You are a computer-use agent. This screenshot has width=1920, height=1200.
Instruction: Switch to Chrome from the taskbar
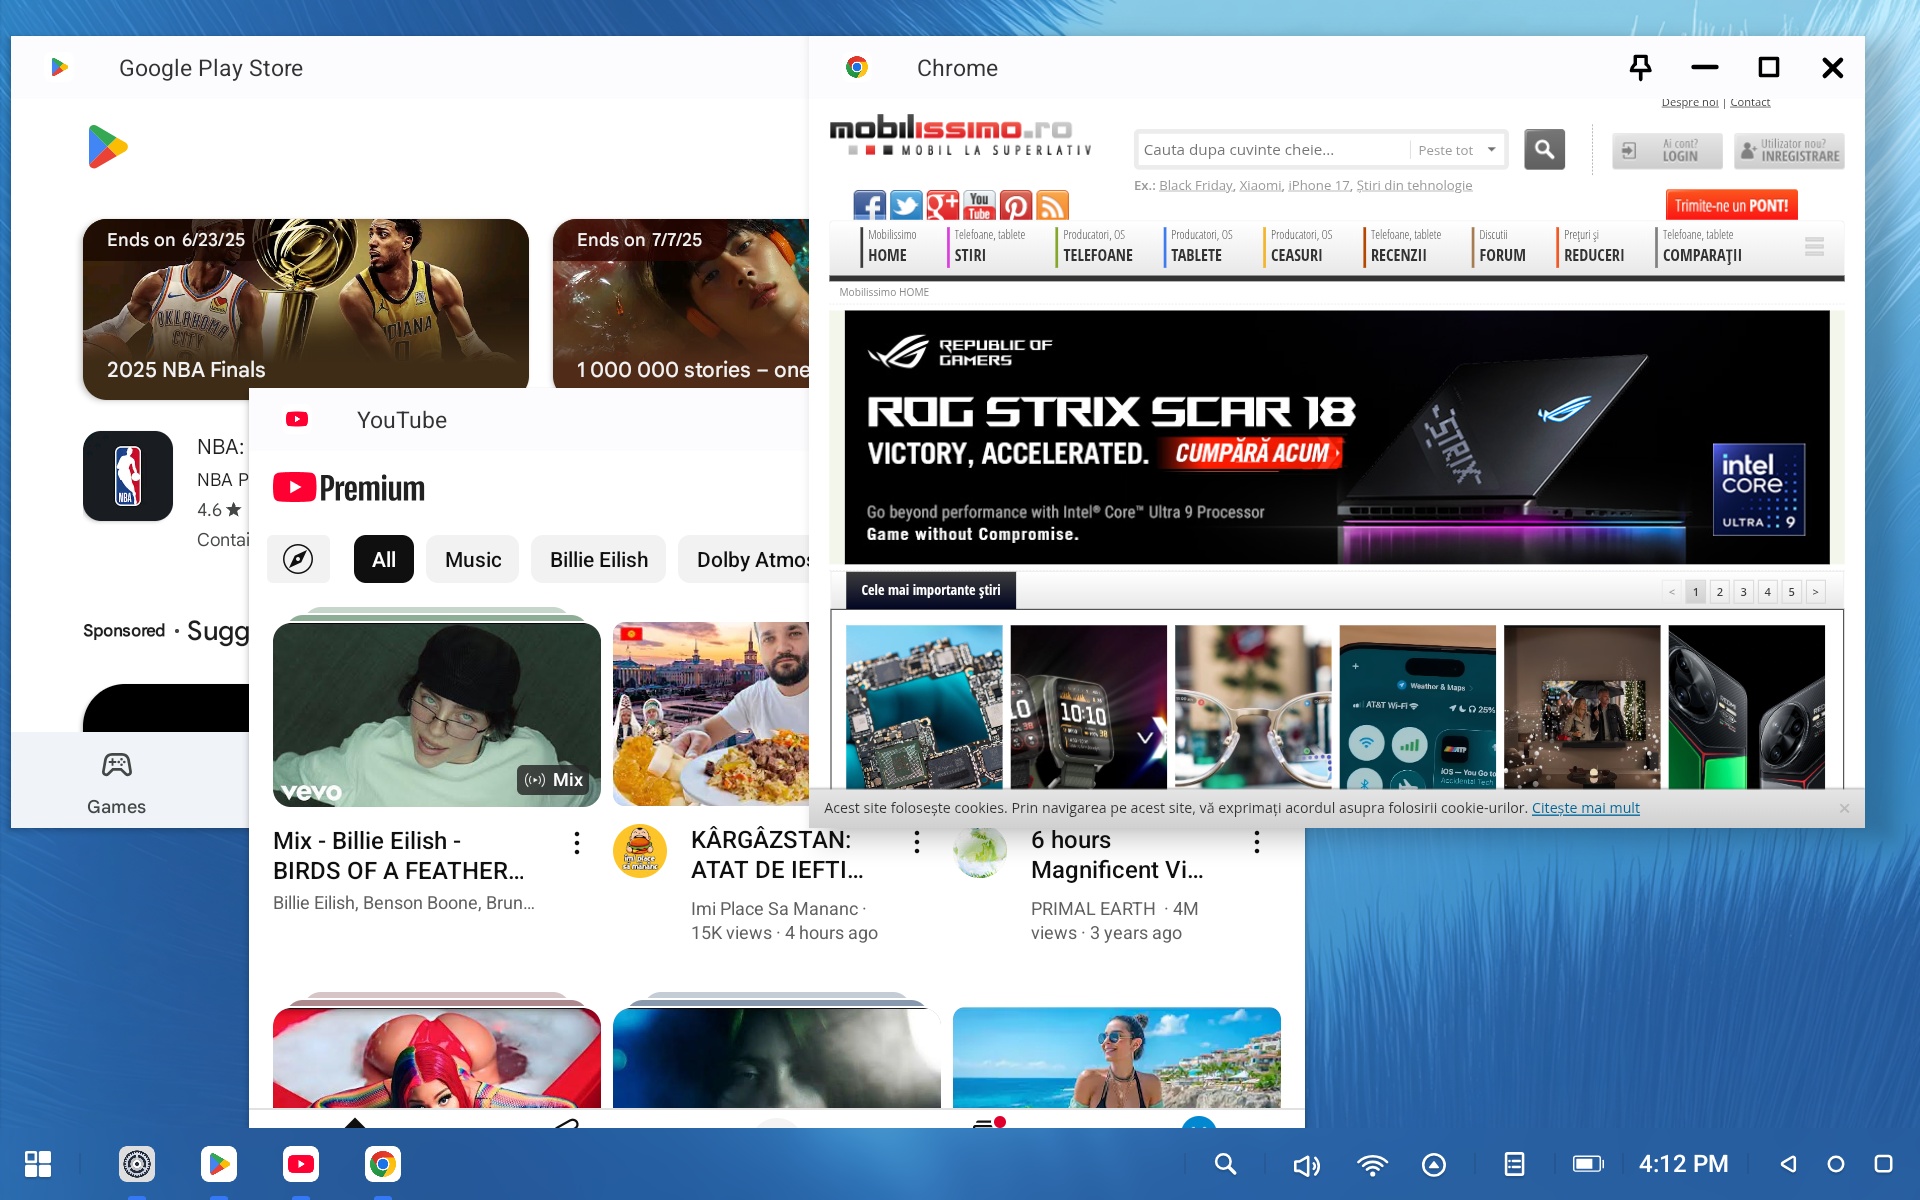click(383, 1164)
